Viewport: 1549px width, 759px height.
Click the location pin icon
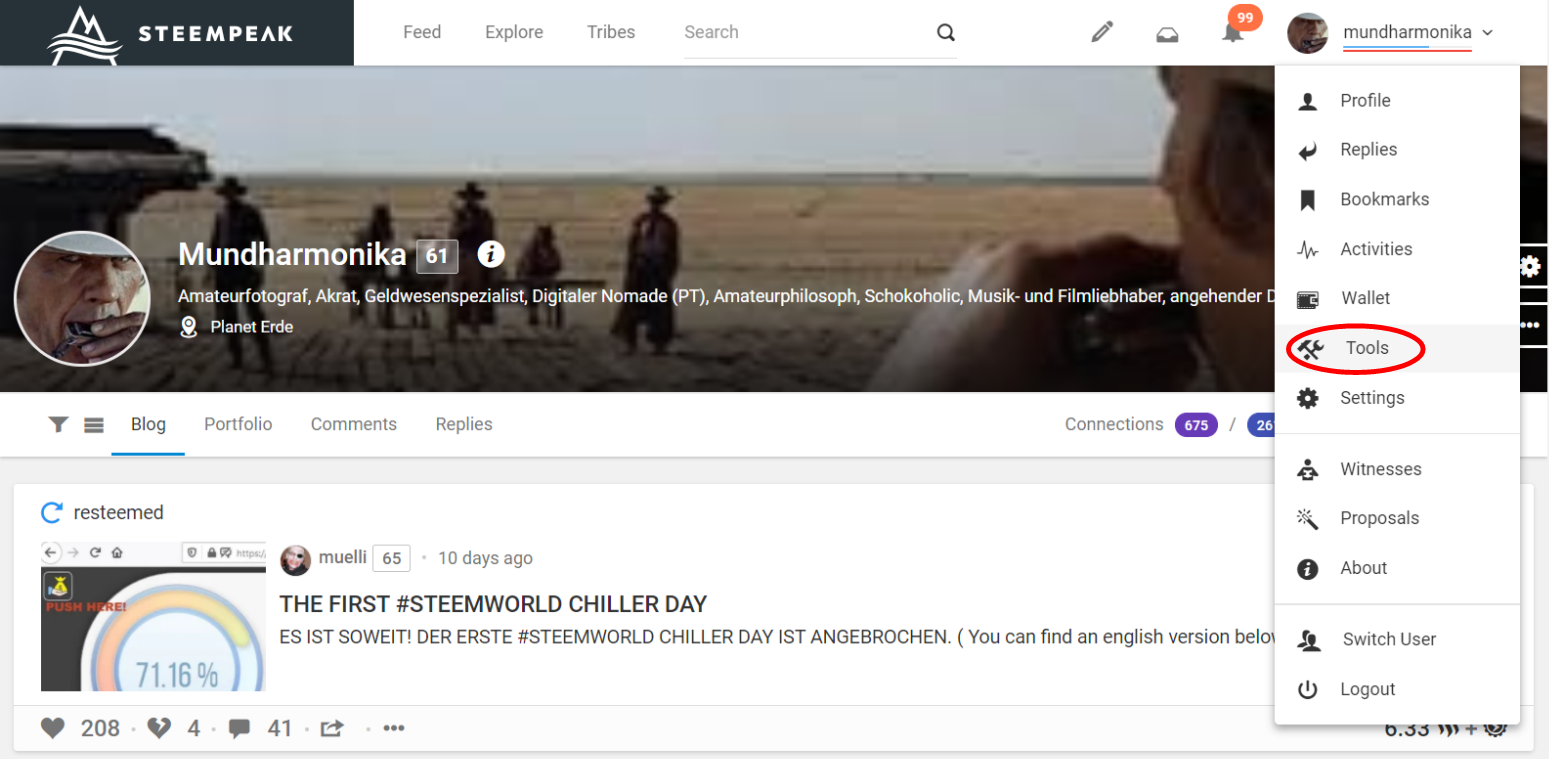188,327
